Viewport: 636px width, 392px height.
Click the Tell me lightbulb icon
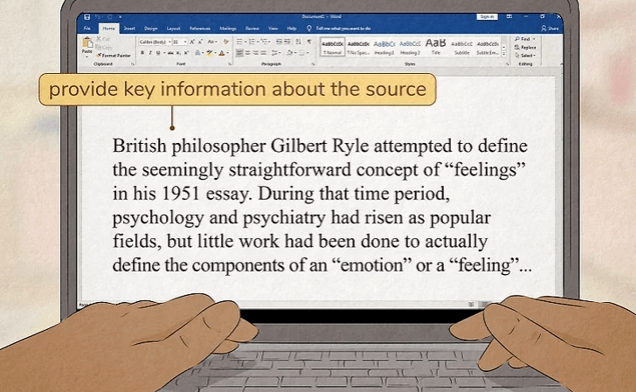309,28
